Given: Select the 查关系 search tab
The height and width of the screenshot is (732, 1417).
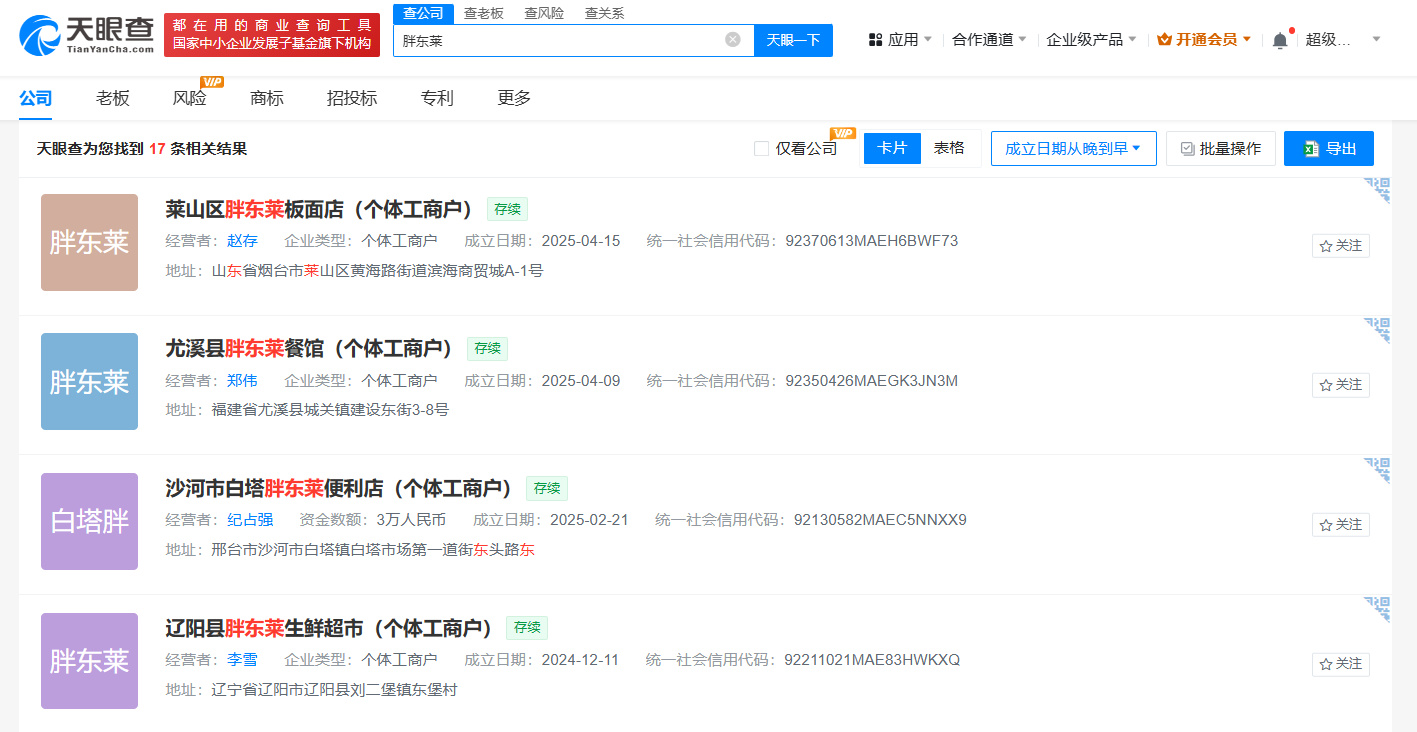Looking at the screenshot, I should click(604, 13).
